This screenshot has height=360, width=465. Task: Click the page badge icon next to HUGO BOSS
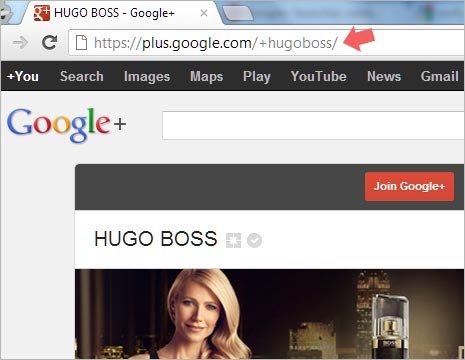click(x=233, y=240)
